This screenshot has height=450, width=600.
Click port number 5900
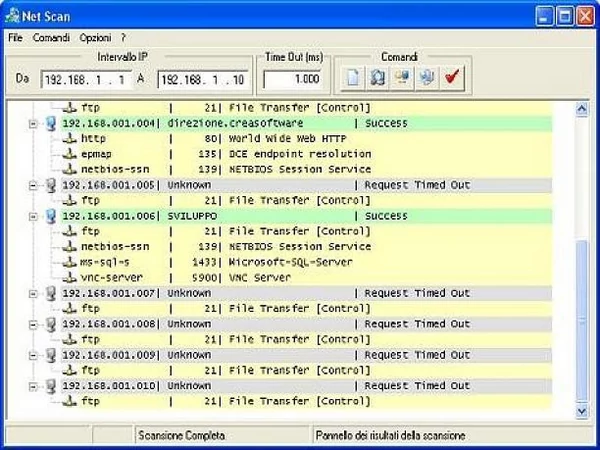[x=204, y=277]
